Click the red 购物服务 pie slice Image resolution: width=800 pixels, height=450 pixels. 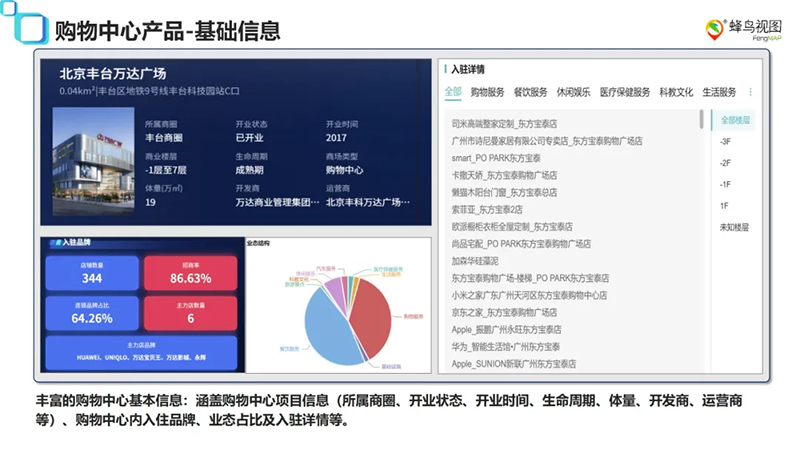pyautogui.click(x=372, y=316)
